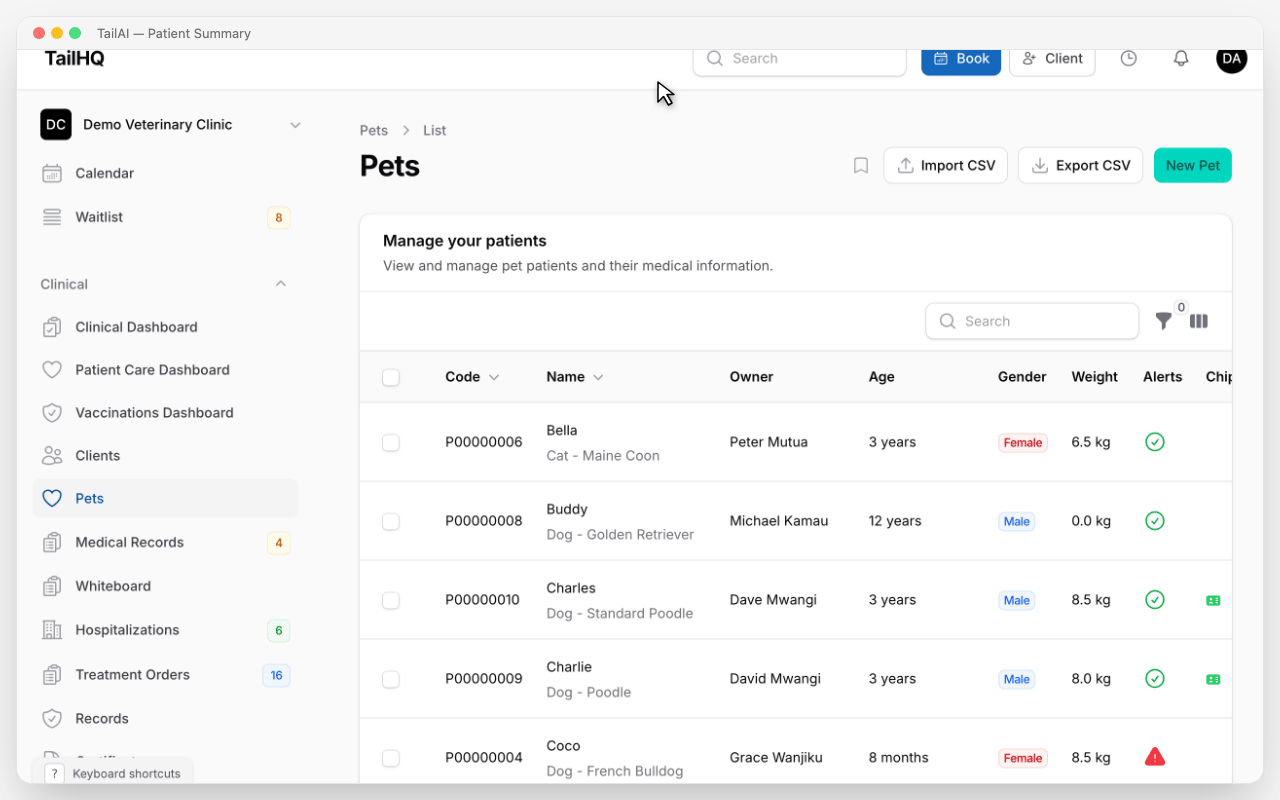This screenshot has height=800, width=1280.
Task: Sort the table by the Name column arrow
Action: [x=598, y=377]
